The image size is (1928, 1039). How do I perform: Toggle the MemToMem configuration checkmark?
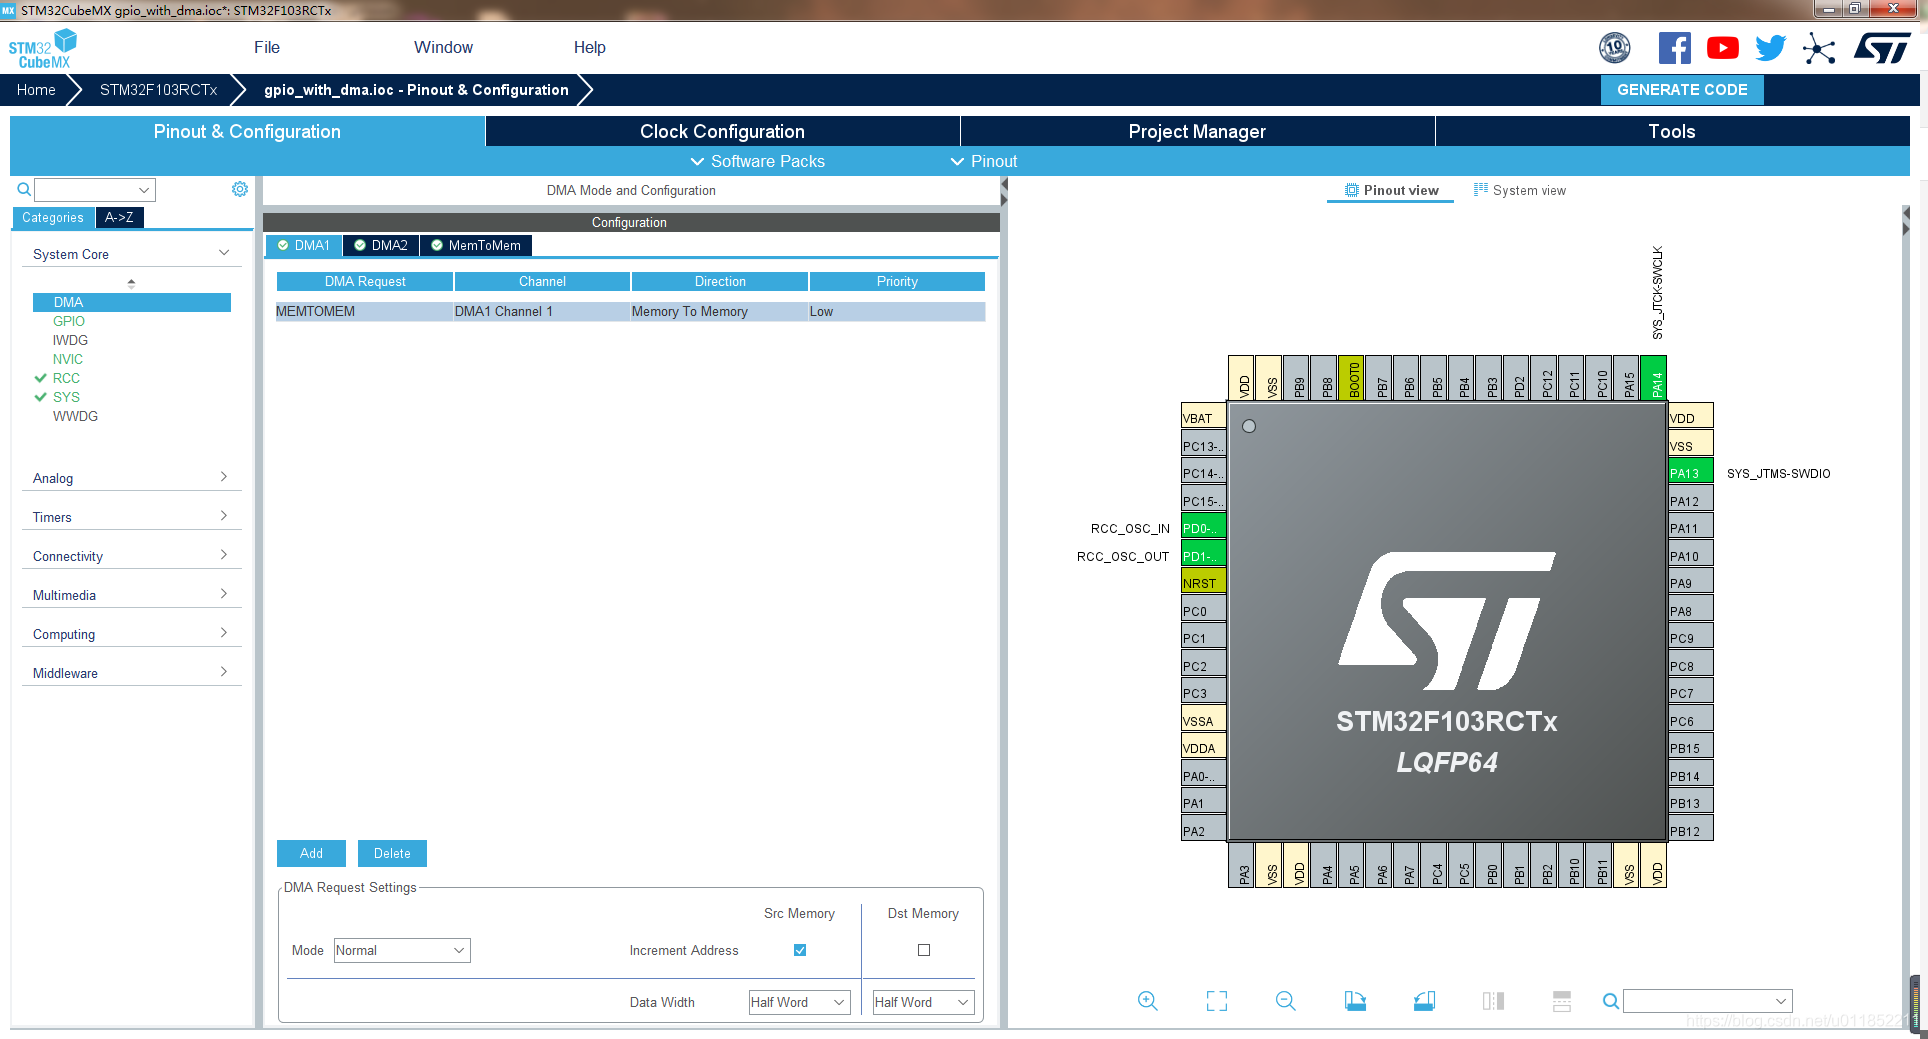pyautogui.click(x=437, y=245)
